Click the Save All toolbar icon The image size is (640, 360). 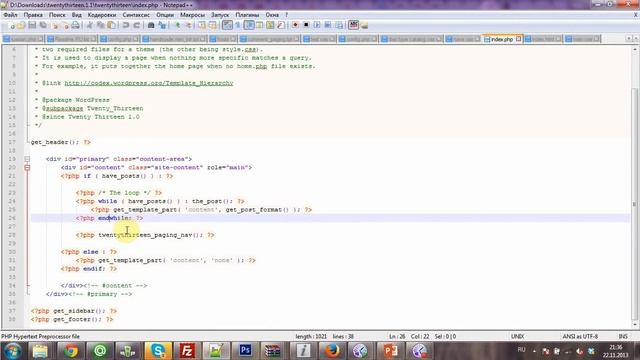tap(43, 25)
